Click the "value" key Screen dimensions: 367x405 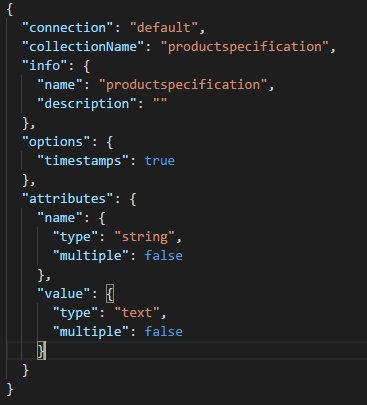[64, 294]
